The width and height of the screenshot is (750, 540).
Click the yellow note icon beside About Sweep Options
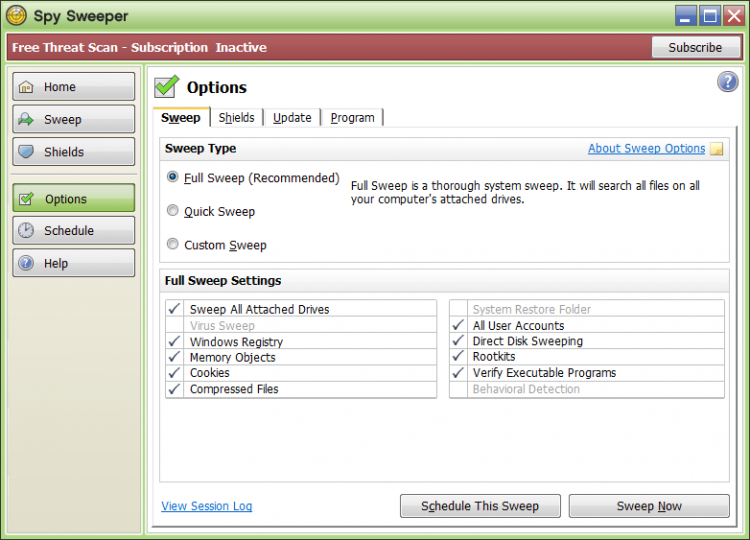point(716,149)
